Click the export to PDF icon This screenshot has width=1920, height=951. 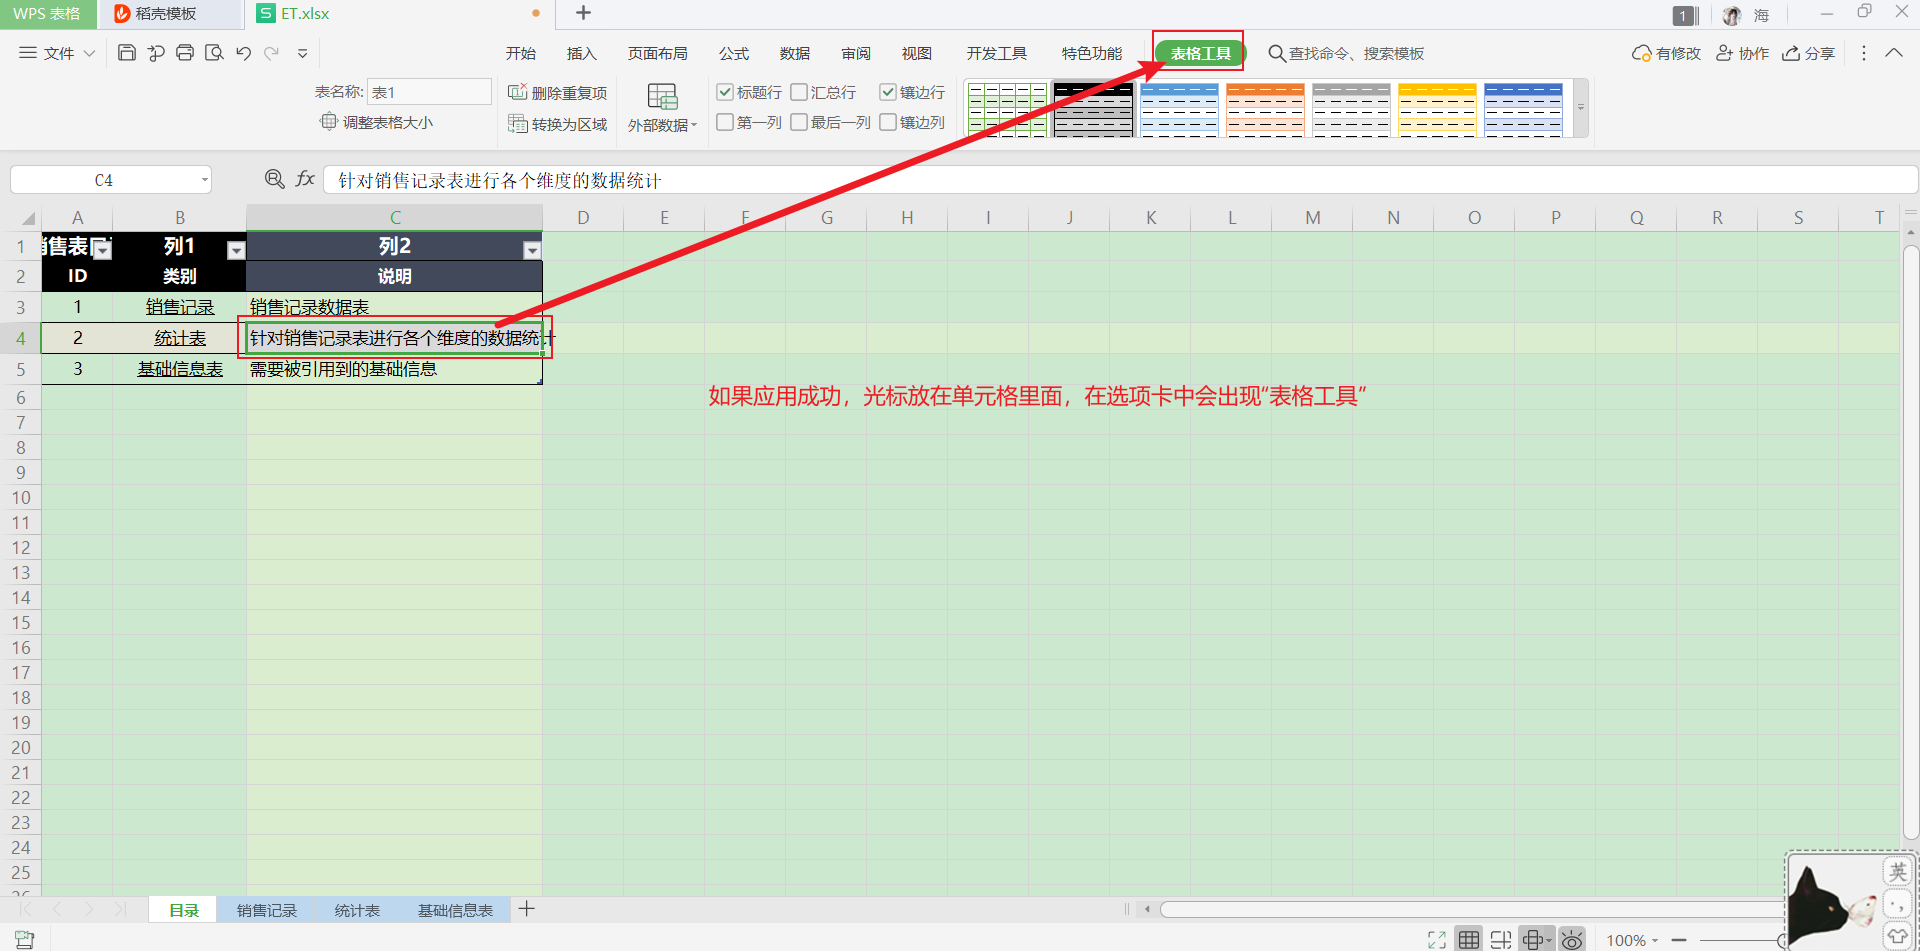click(x=156, y=53)
